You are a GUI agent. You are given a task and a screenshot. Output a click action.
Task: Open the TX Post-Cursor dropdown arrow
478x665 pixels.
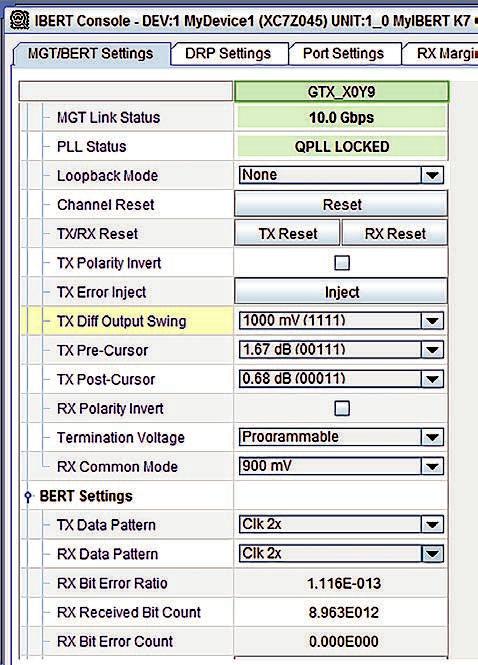[x=432, y=379]
